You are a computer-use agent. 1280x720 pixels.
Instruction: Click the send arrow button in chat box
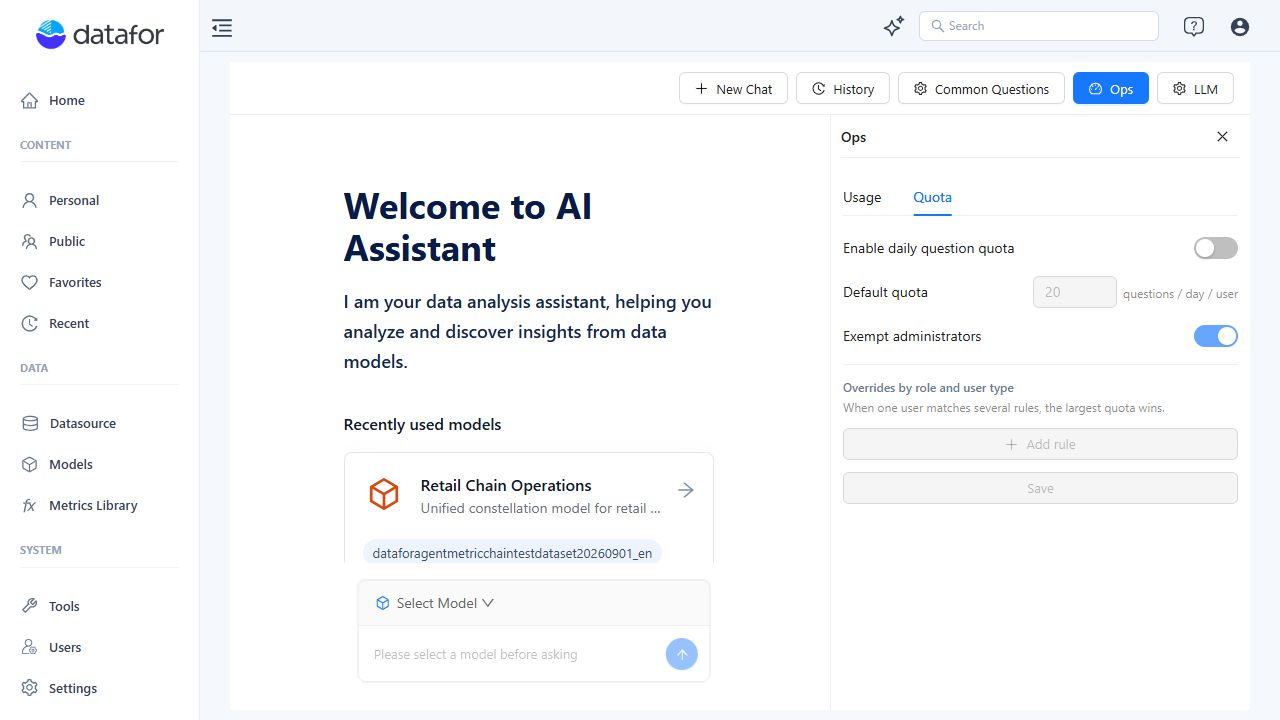[682, 654]
